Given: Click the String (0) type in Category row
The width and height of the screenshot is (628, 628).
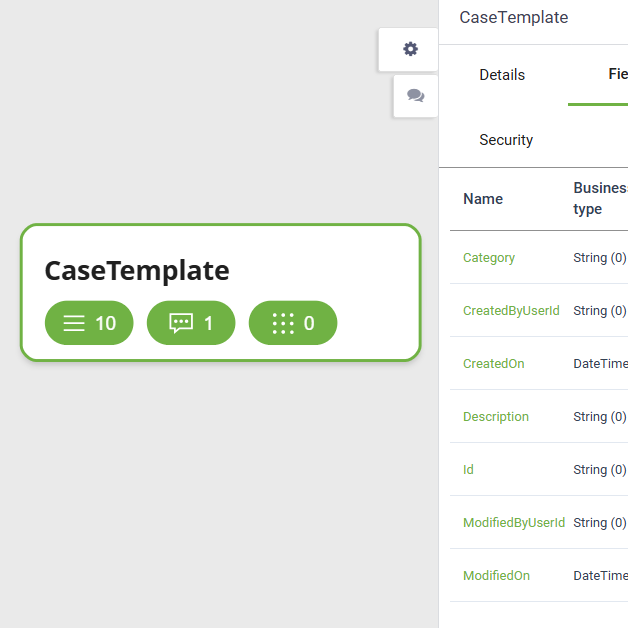Looking at the screenshot, I should pyautogui.click(x=599, y=258).
